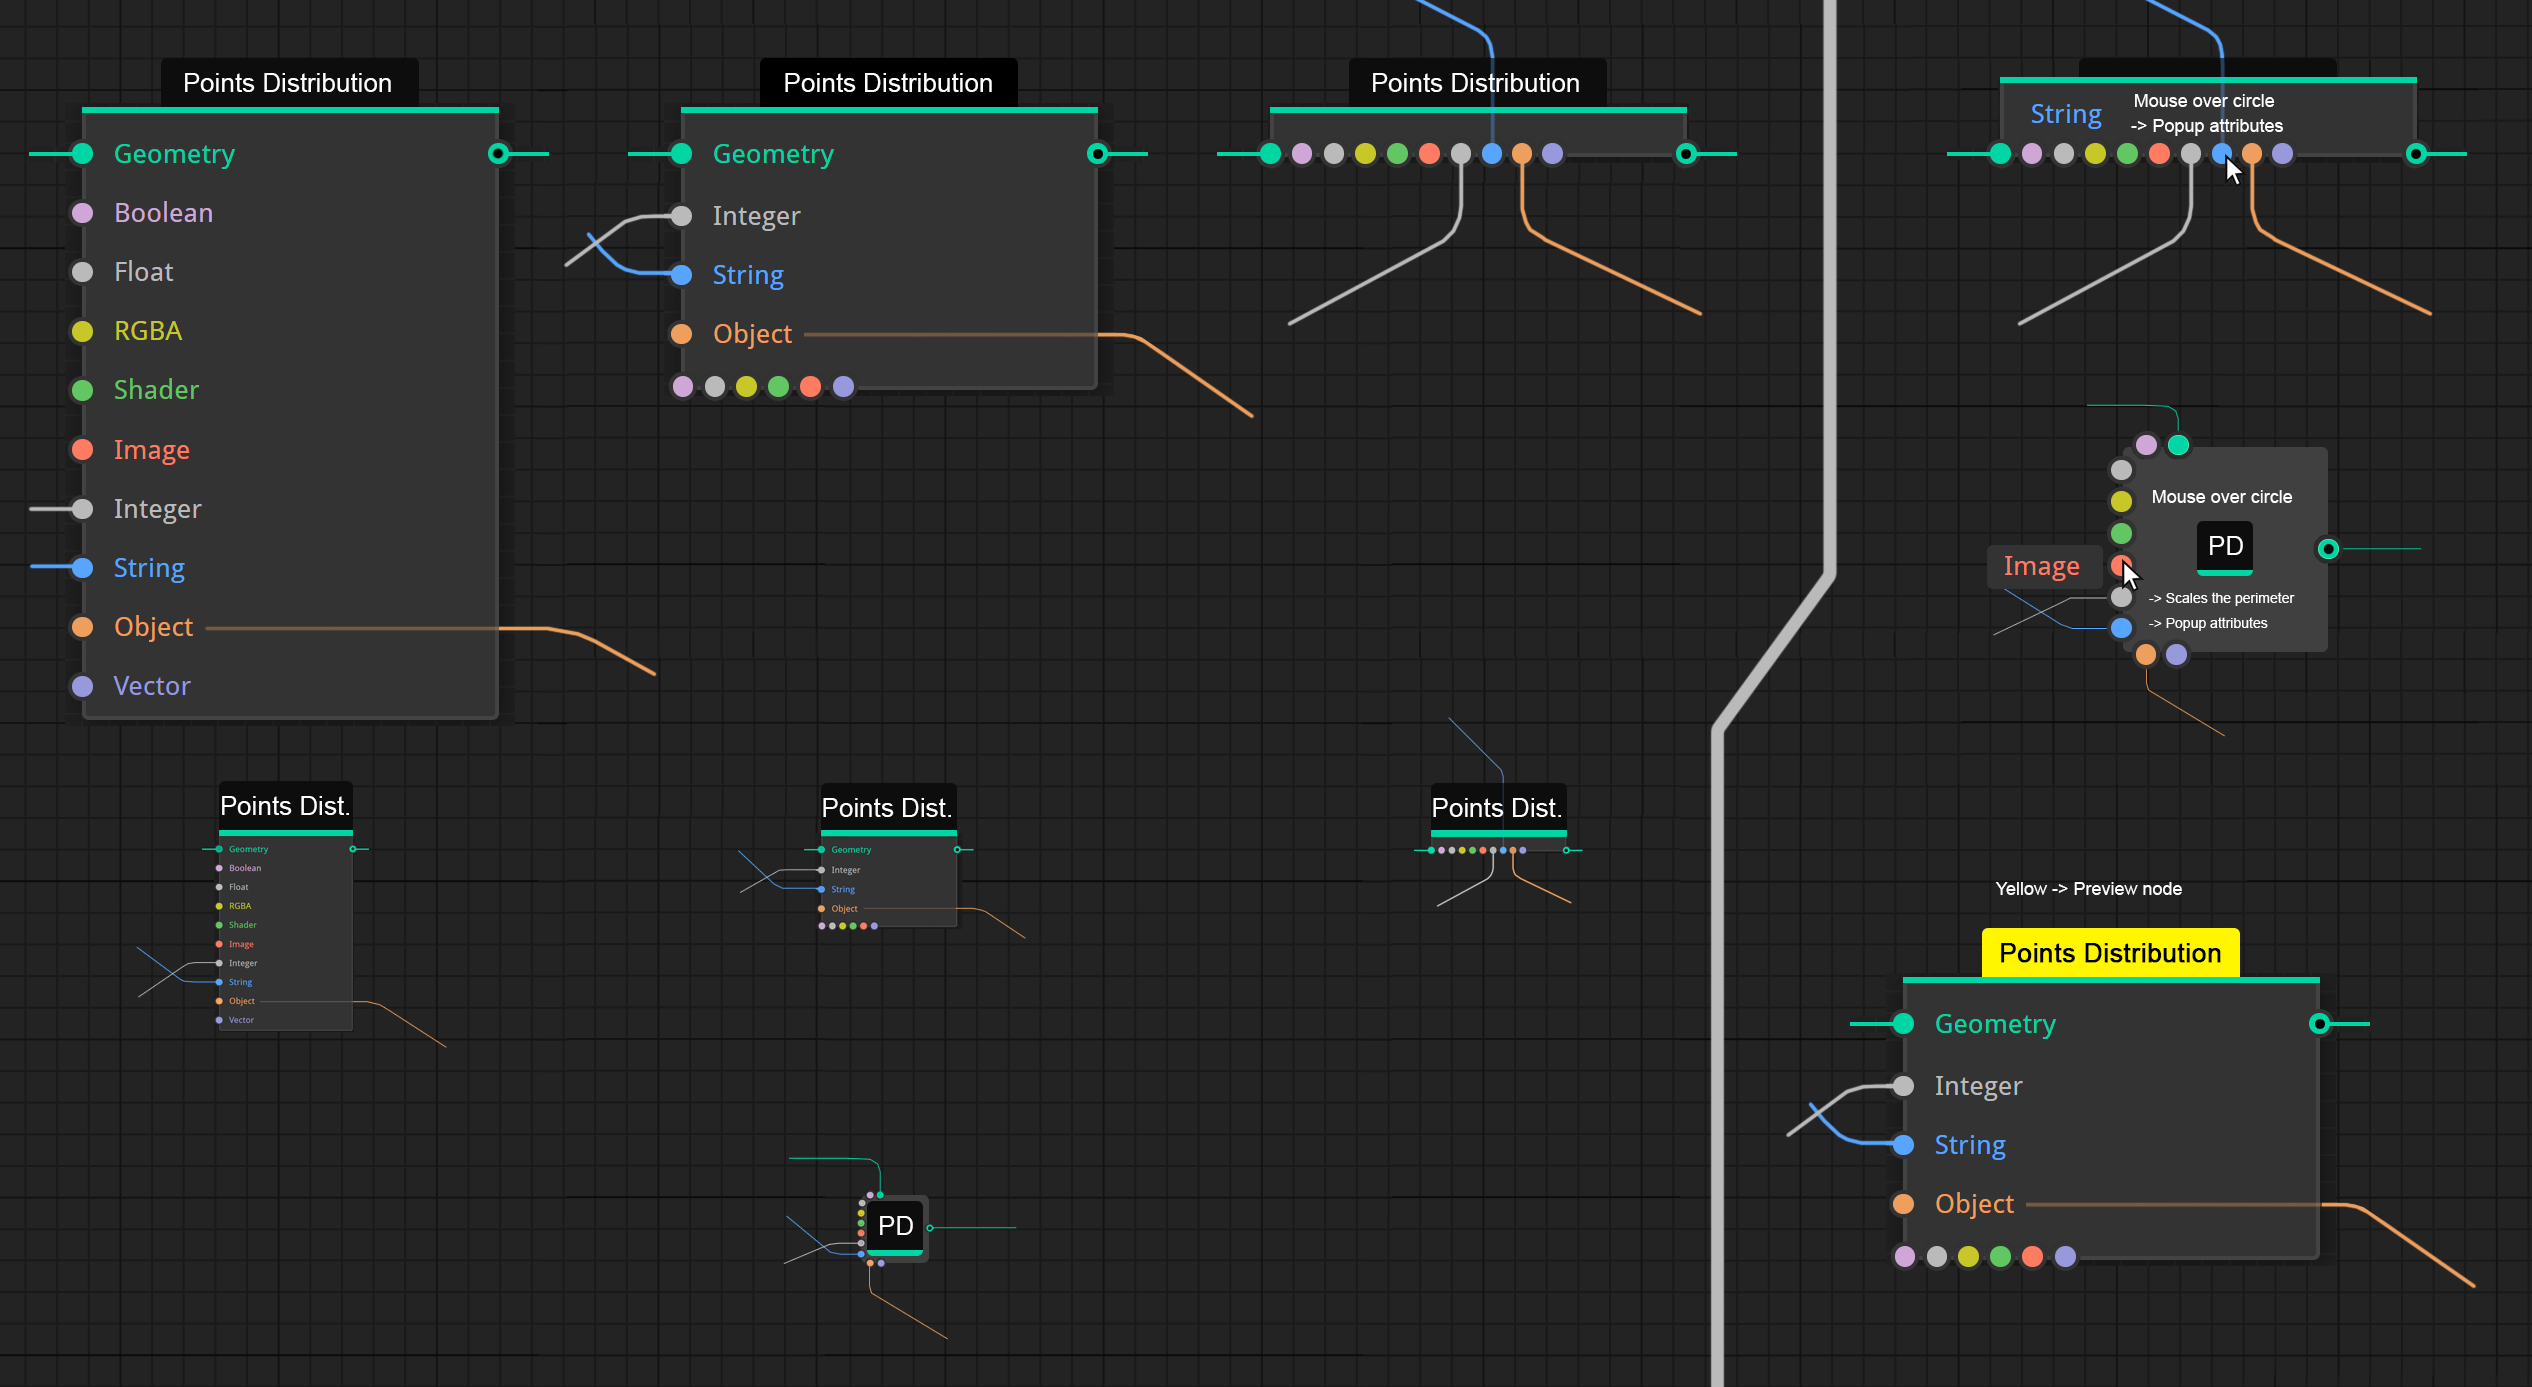
Task: Click PD label under 'Mouse over circle' text
Action: 2226,546
